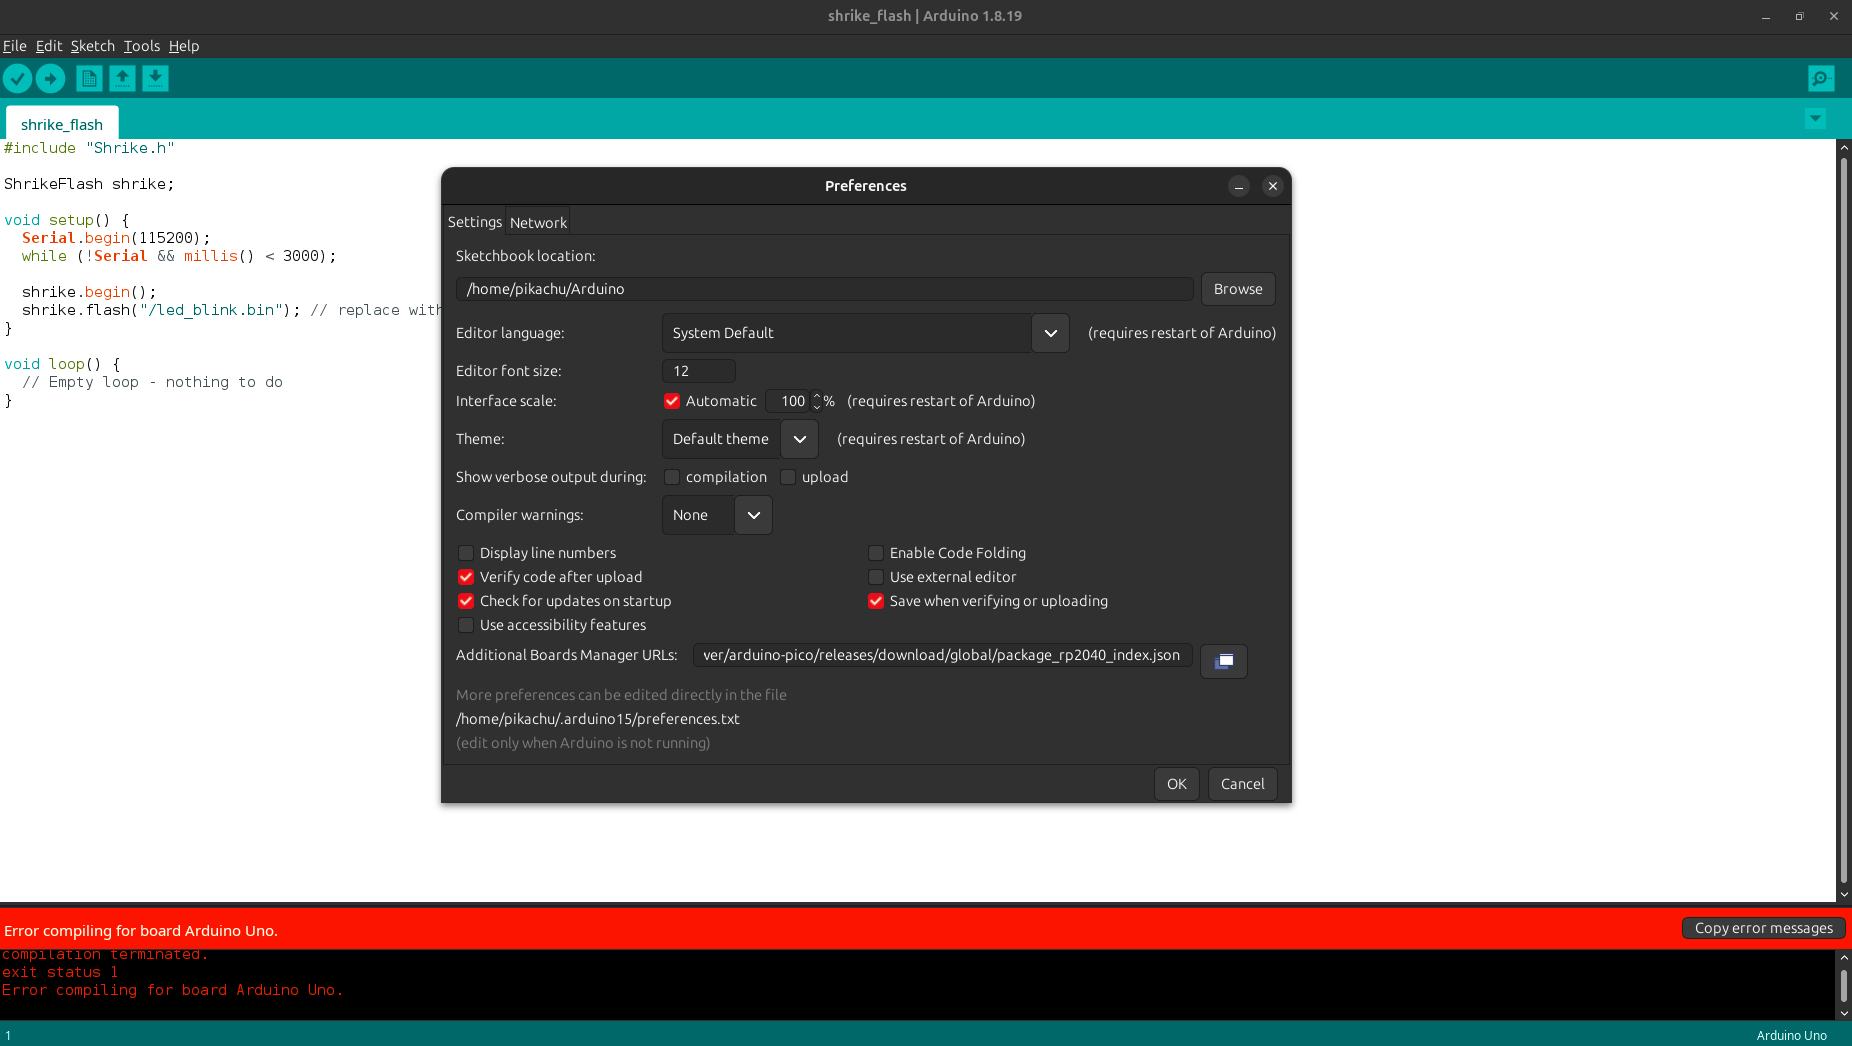This screenshot has width=1852, height=1046.
Task: Click the Upload arrow icon
Action: (51, 78)
